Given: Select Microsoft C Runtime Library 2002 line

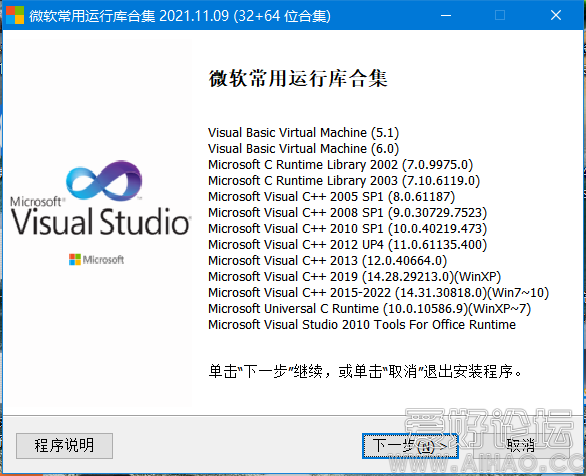Looking at the screenshot, I should tap(340, 165).
